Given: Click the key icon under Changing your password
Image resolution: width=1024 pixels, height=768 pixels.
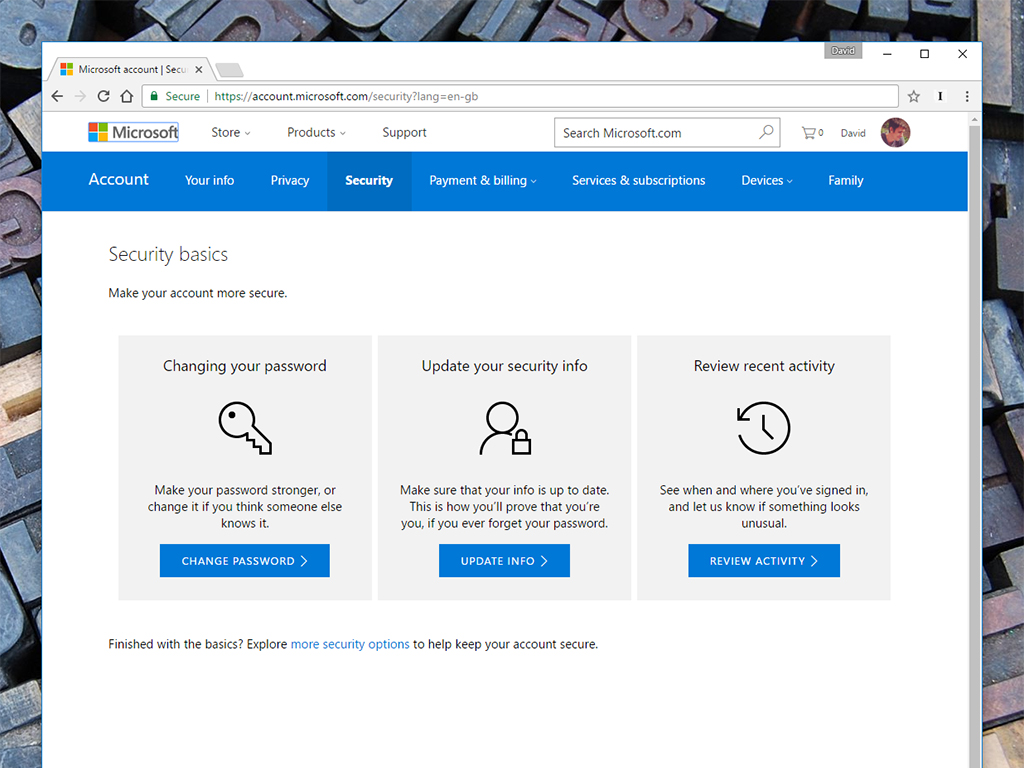Looking at the screenshot, I should 245,428.
